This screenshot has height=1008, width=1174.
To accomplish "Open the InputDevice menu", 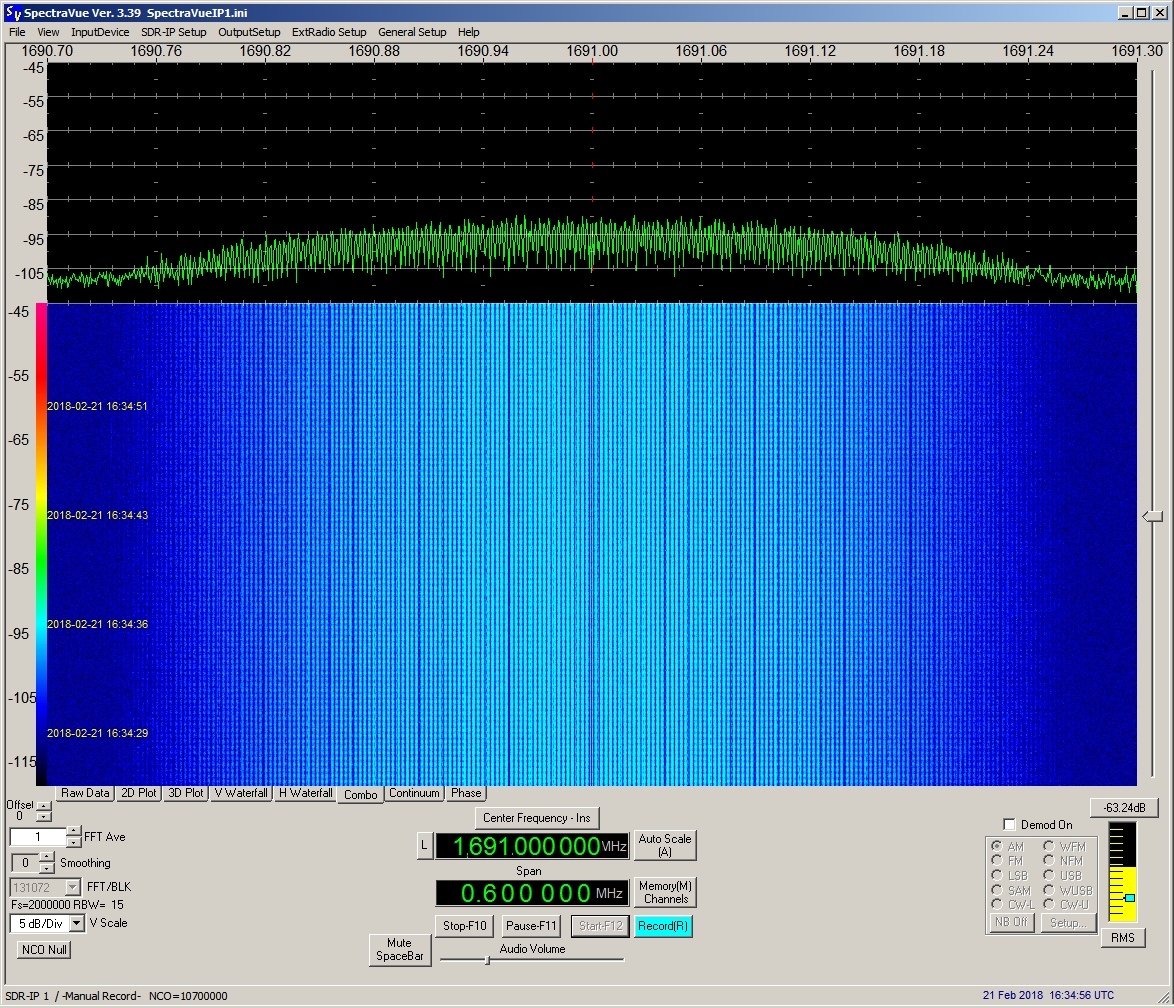I will coord(100,32).
